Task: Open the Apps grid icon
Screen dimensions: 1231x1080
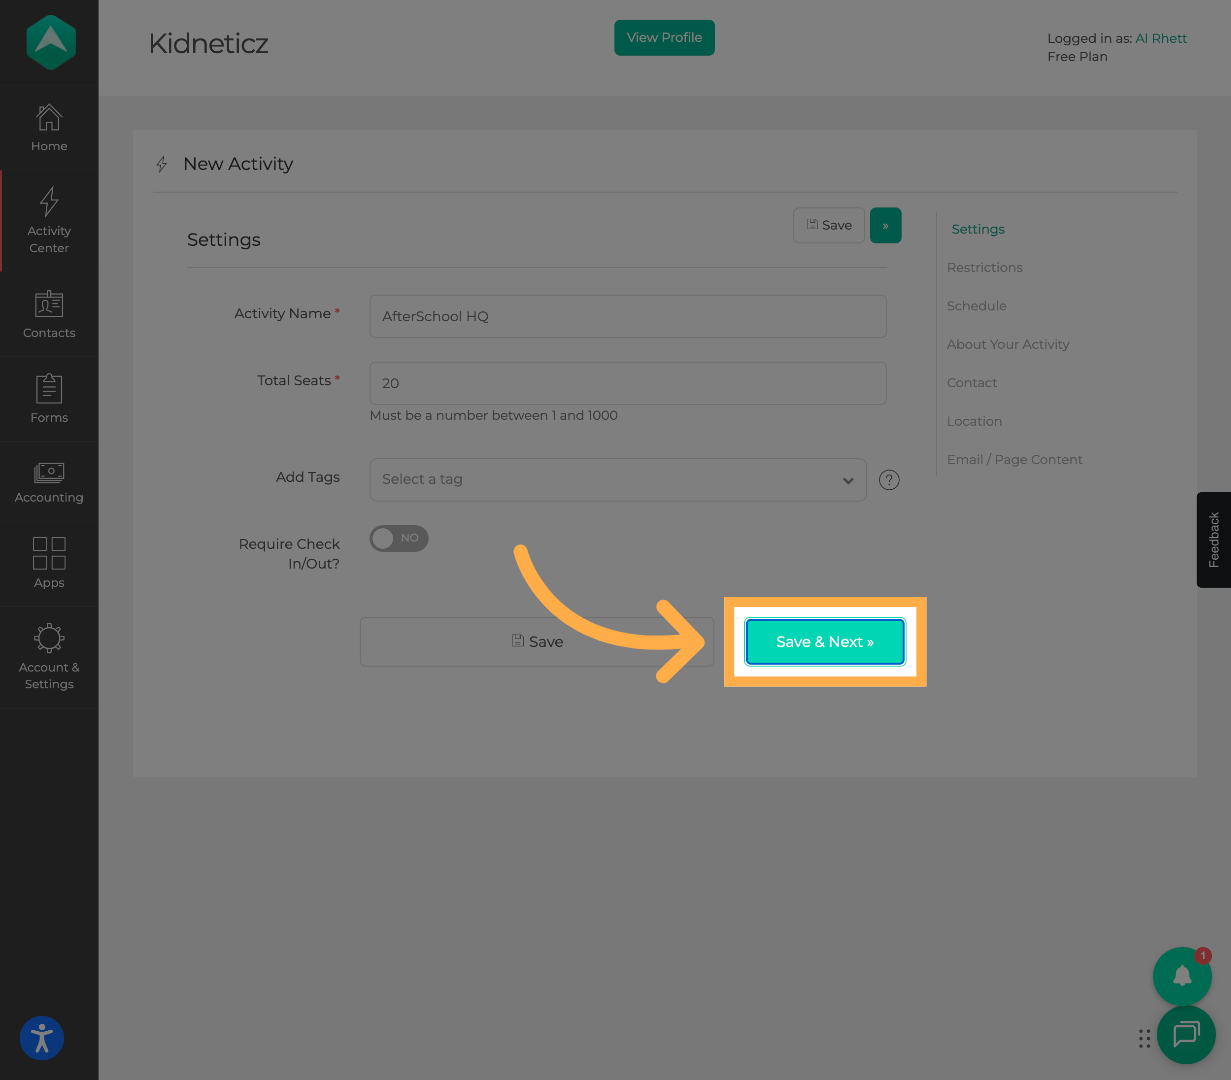Action: click(49, 553)
